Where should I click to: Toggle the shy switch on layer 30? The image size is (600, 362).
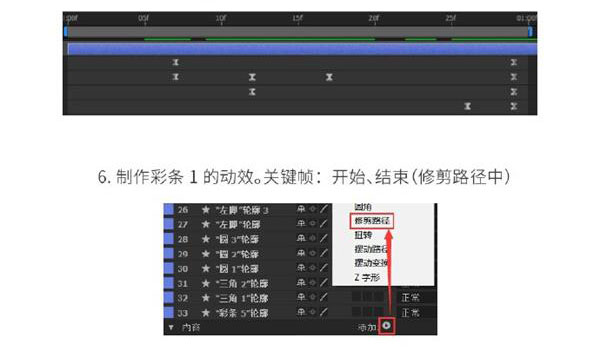coord(302,267)
